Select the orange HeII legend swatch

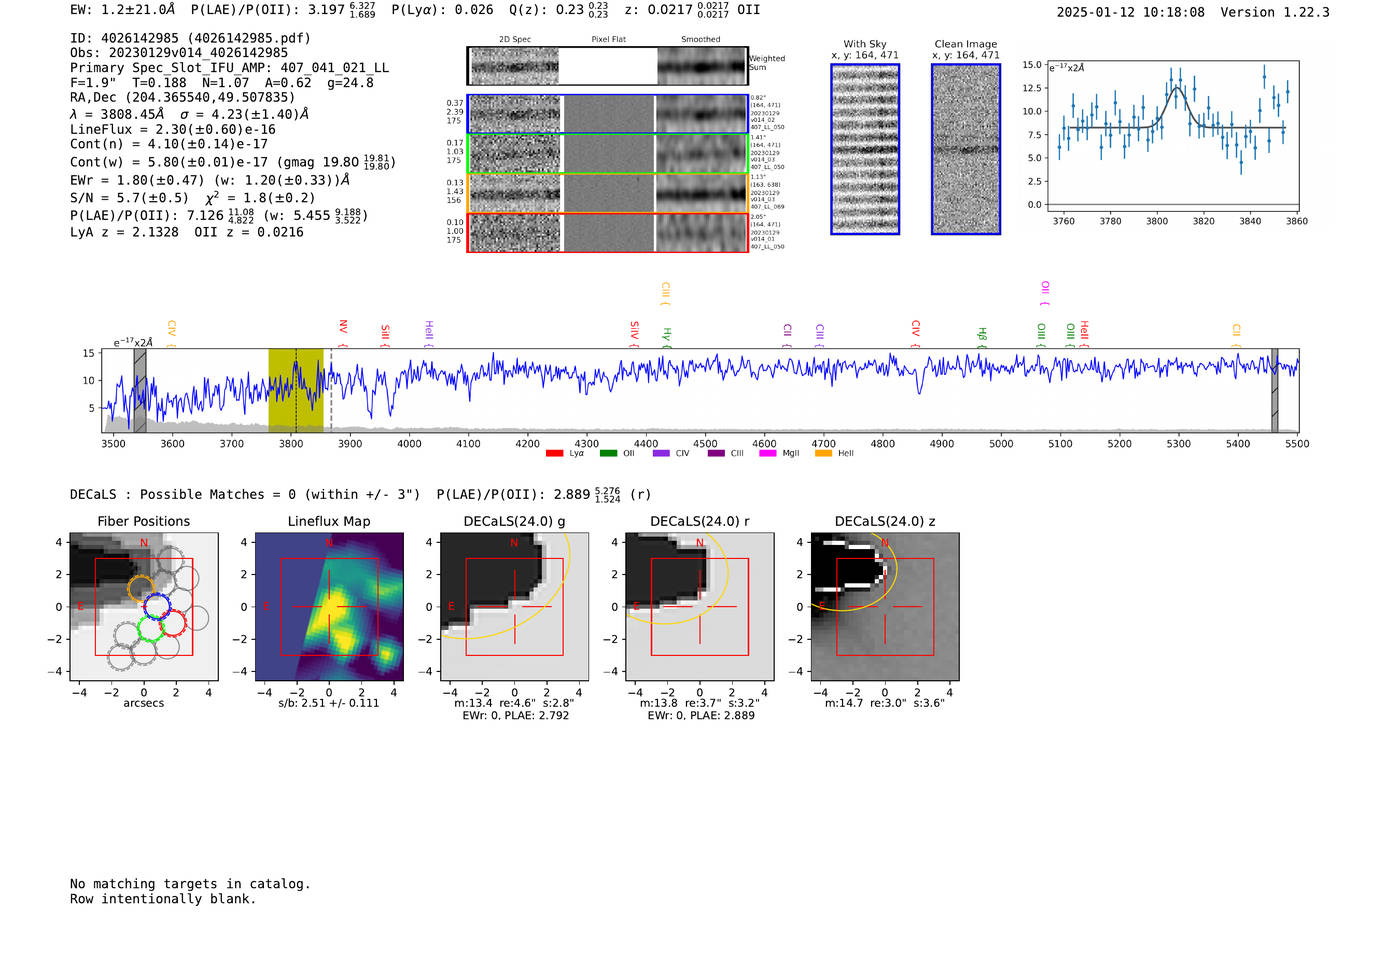click(x=823, y=454)
